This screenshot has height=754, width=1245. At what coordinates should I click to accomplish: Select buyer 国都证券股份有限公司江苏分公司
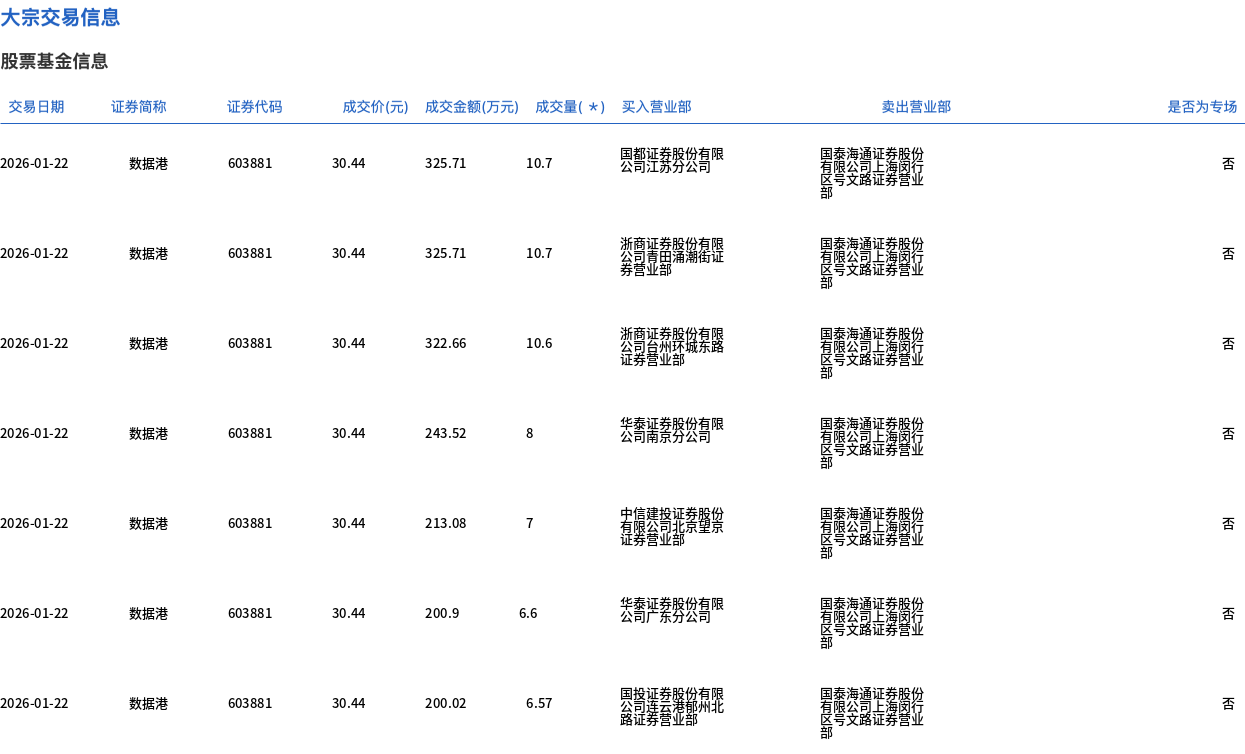coord(672,160)
